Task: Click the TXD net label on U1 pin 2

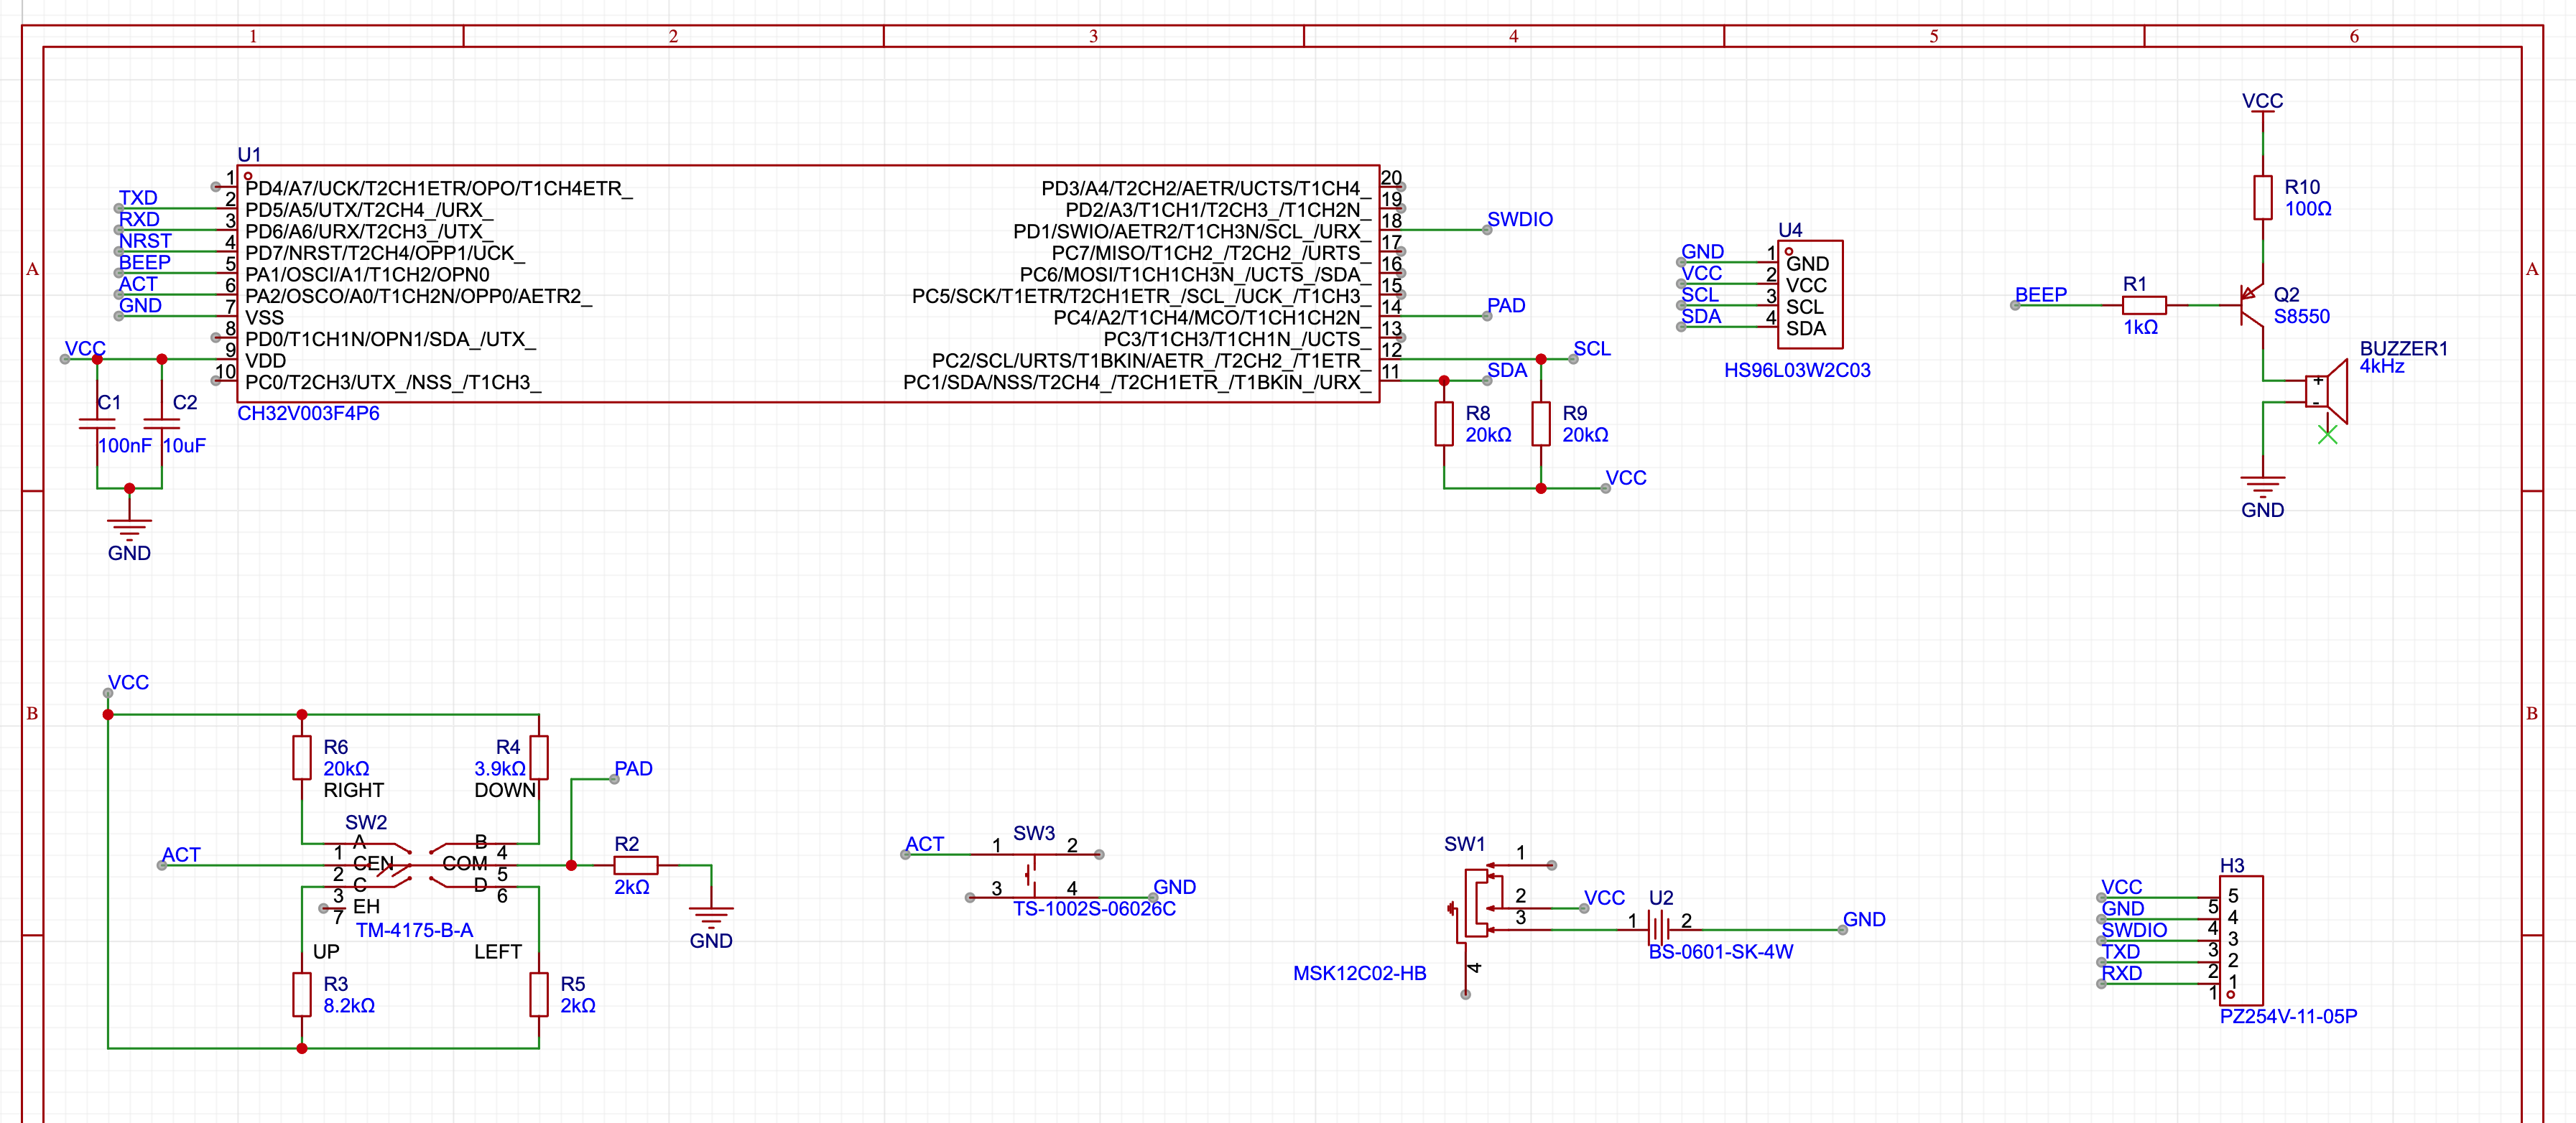Action: click(x=138, y=198)
